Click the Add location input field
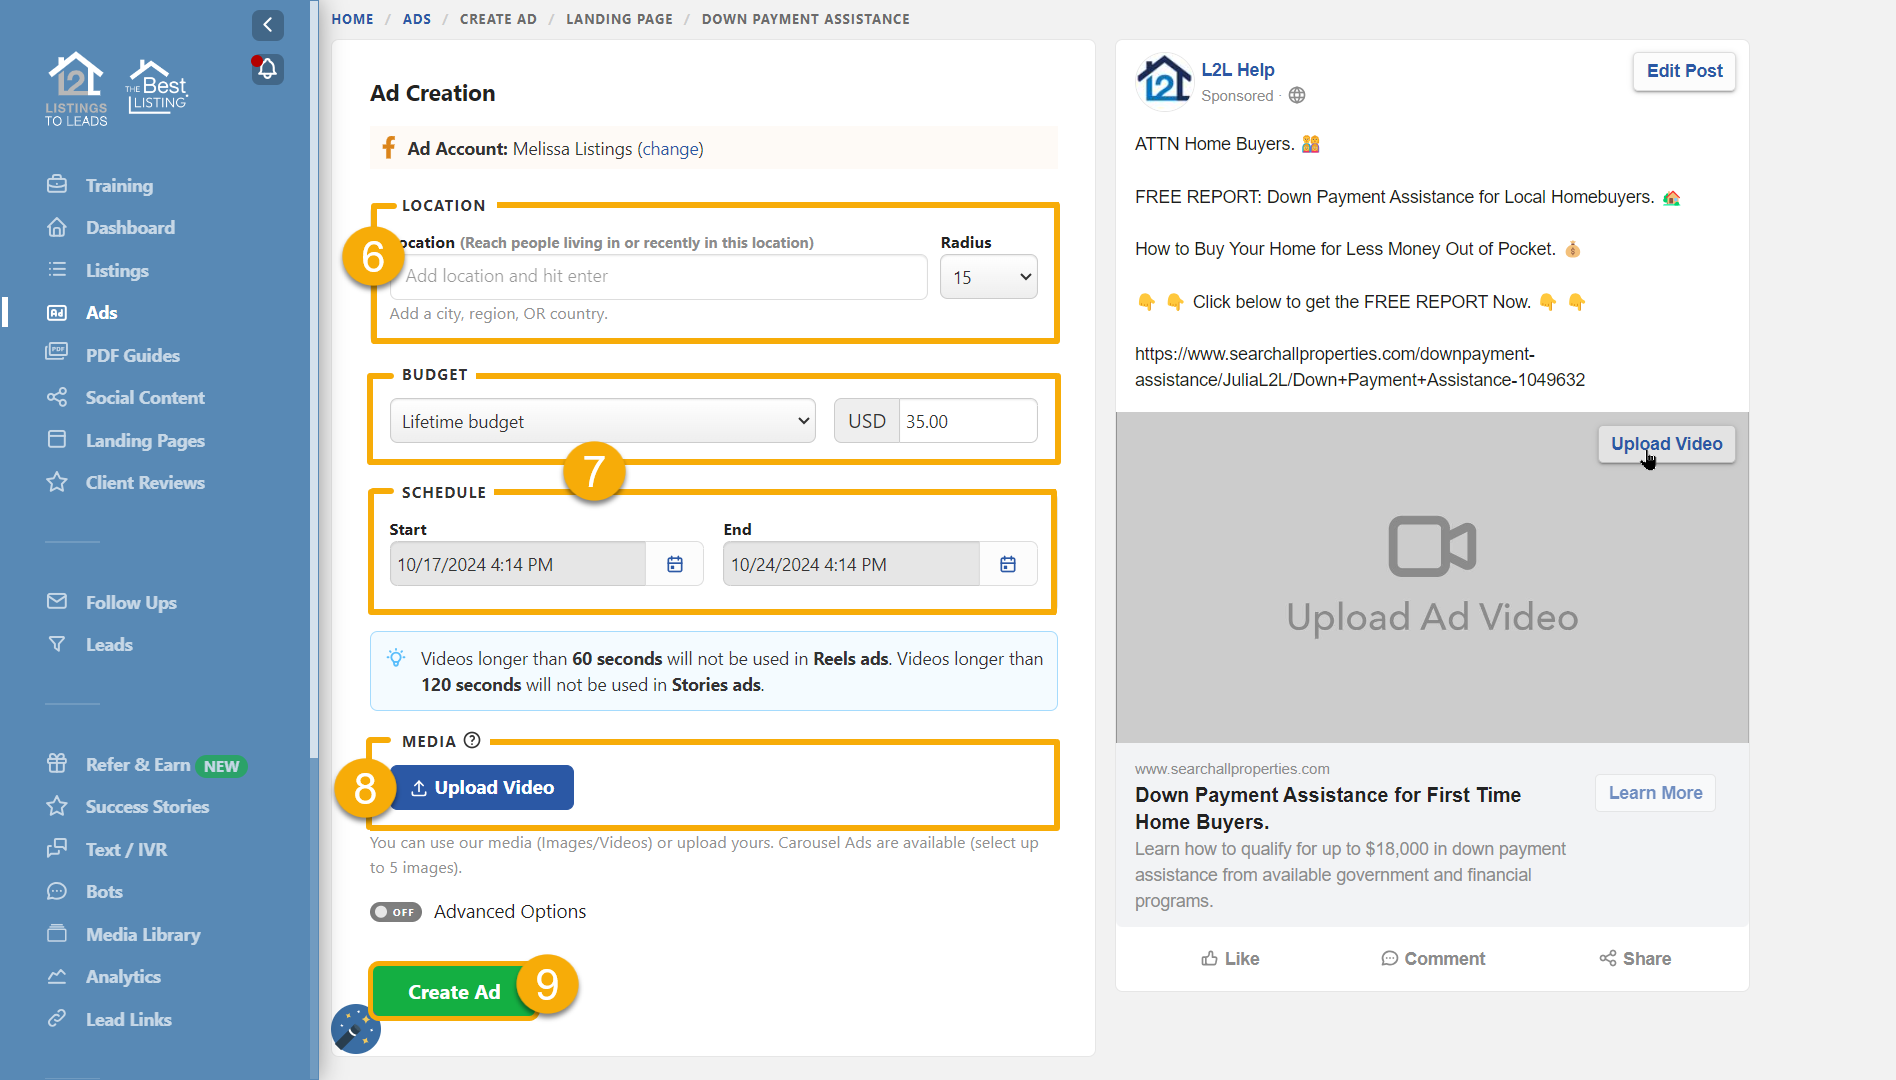The width and height of the screenshot is (1896, 1080). [x=660, y=277]
